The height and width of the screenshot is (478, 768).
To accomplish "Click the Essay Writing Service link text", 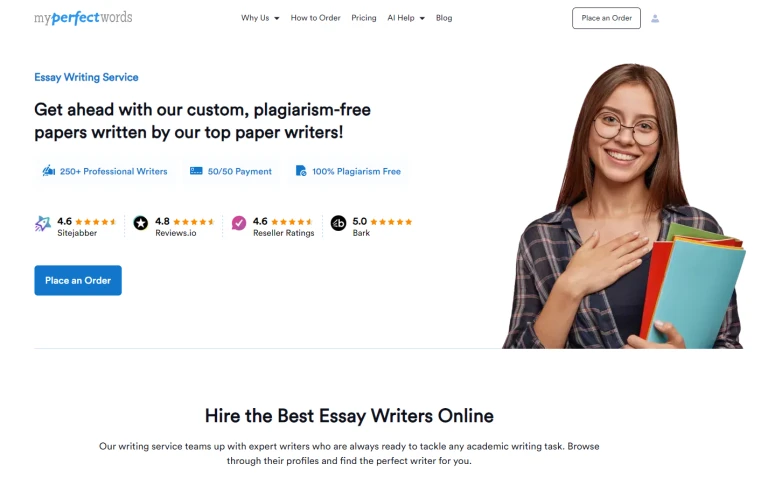I will point(86,77).
